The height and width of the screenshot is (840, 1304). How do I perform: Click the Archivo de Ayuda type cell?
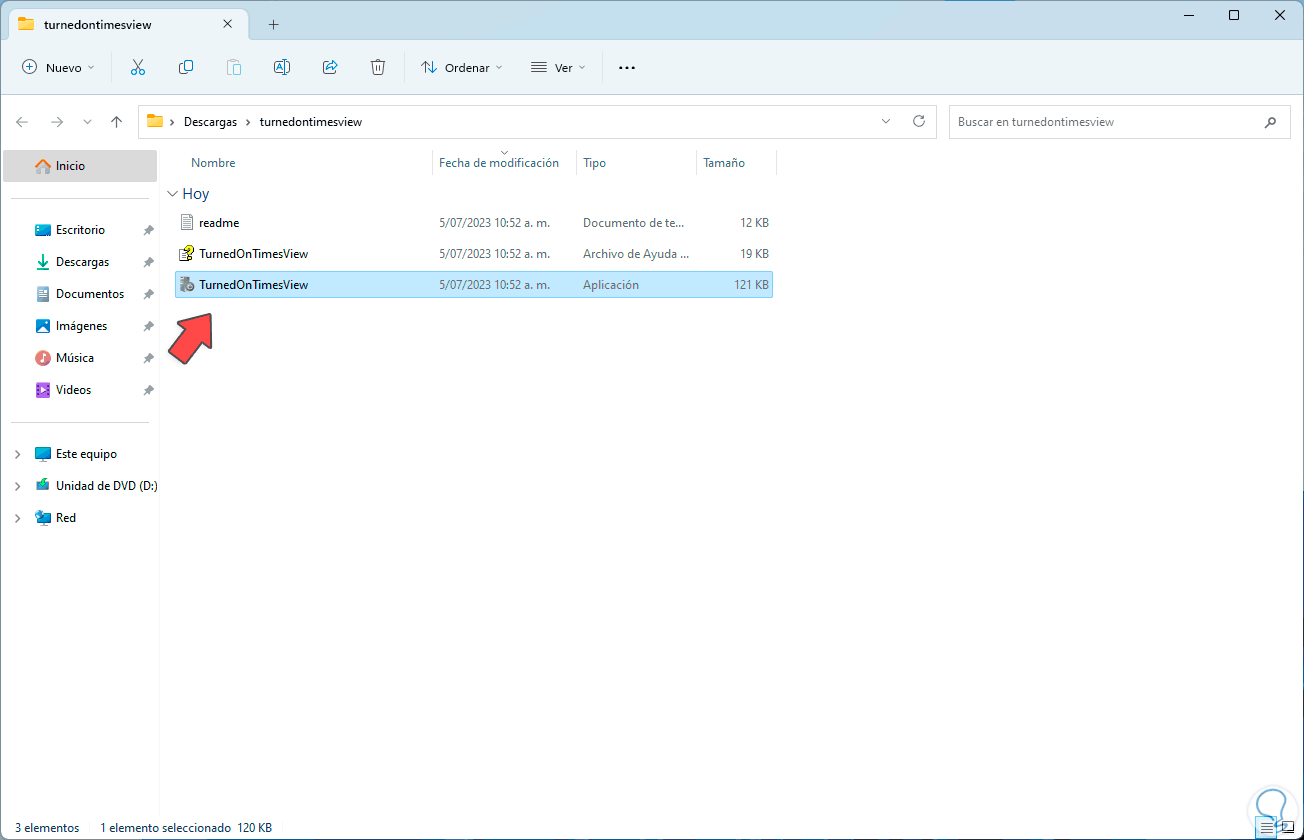[x=636, y=254]
